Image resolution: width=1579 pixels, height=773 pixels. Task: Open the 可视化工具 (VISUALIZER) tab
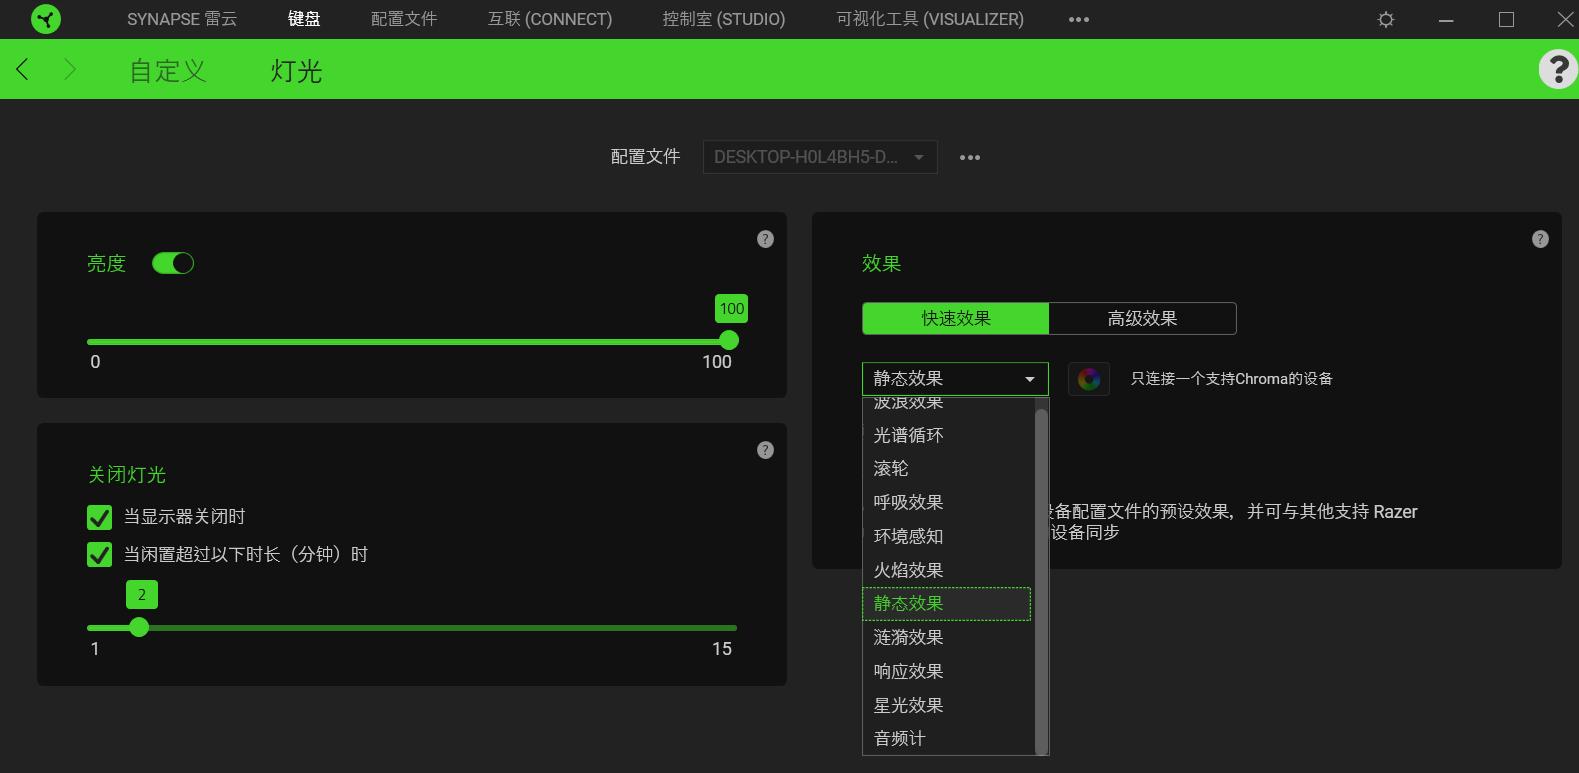[930, 19]
